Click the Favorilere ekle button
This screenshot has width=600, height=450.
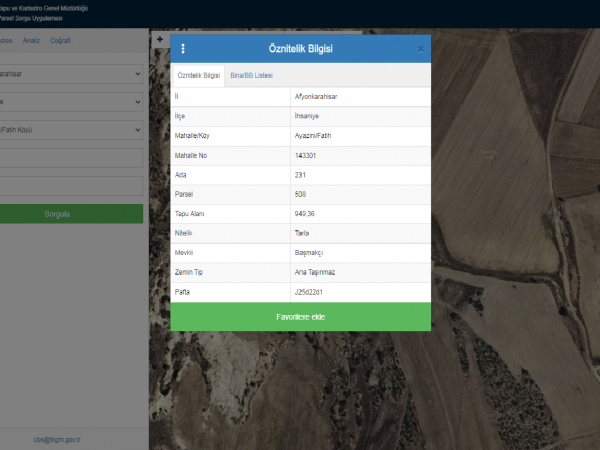point(300,317)
